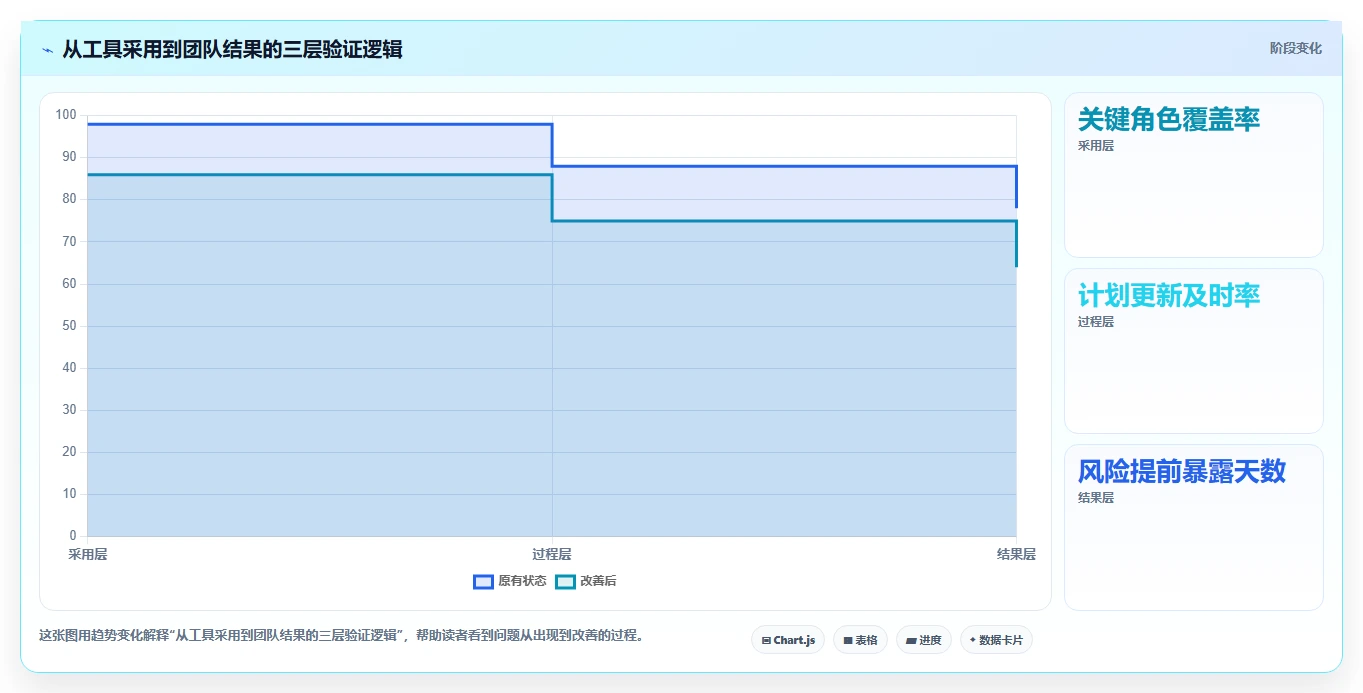1363x693 pixels.
Task: Click the 过程层 x-axis label
Action: click(552, 554)
